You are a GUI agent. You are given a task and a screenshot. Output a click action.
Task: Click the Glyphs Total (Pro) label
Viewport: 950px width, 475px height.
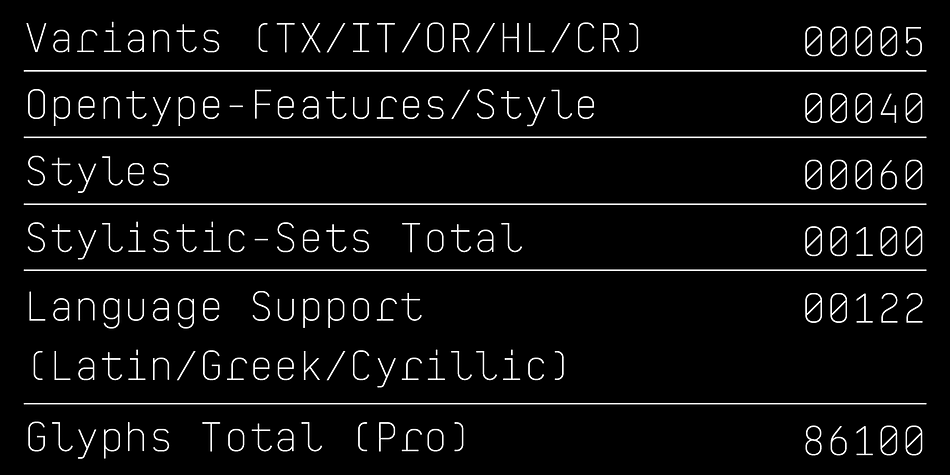(248, 438)
